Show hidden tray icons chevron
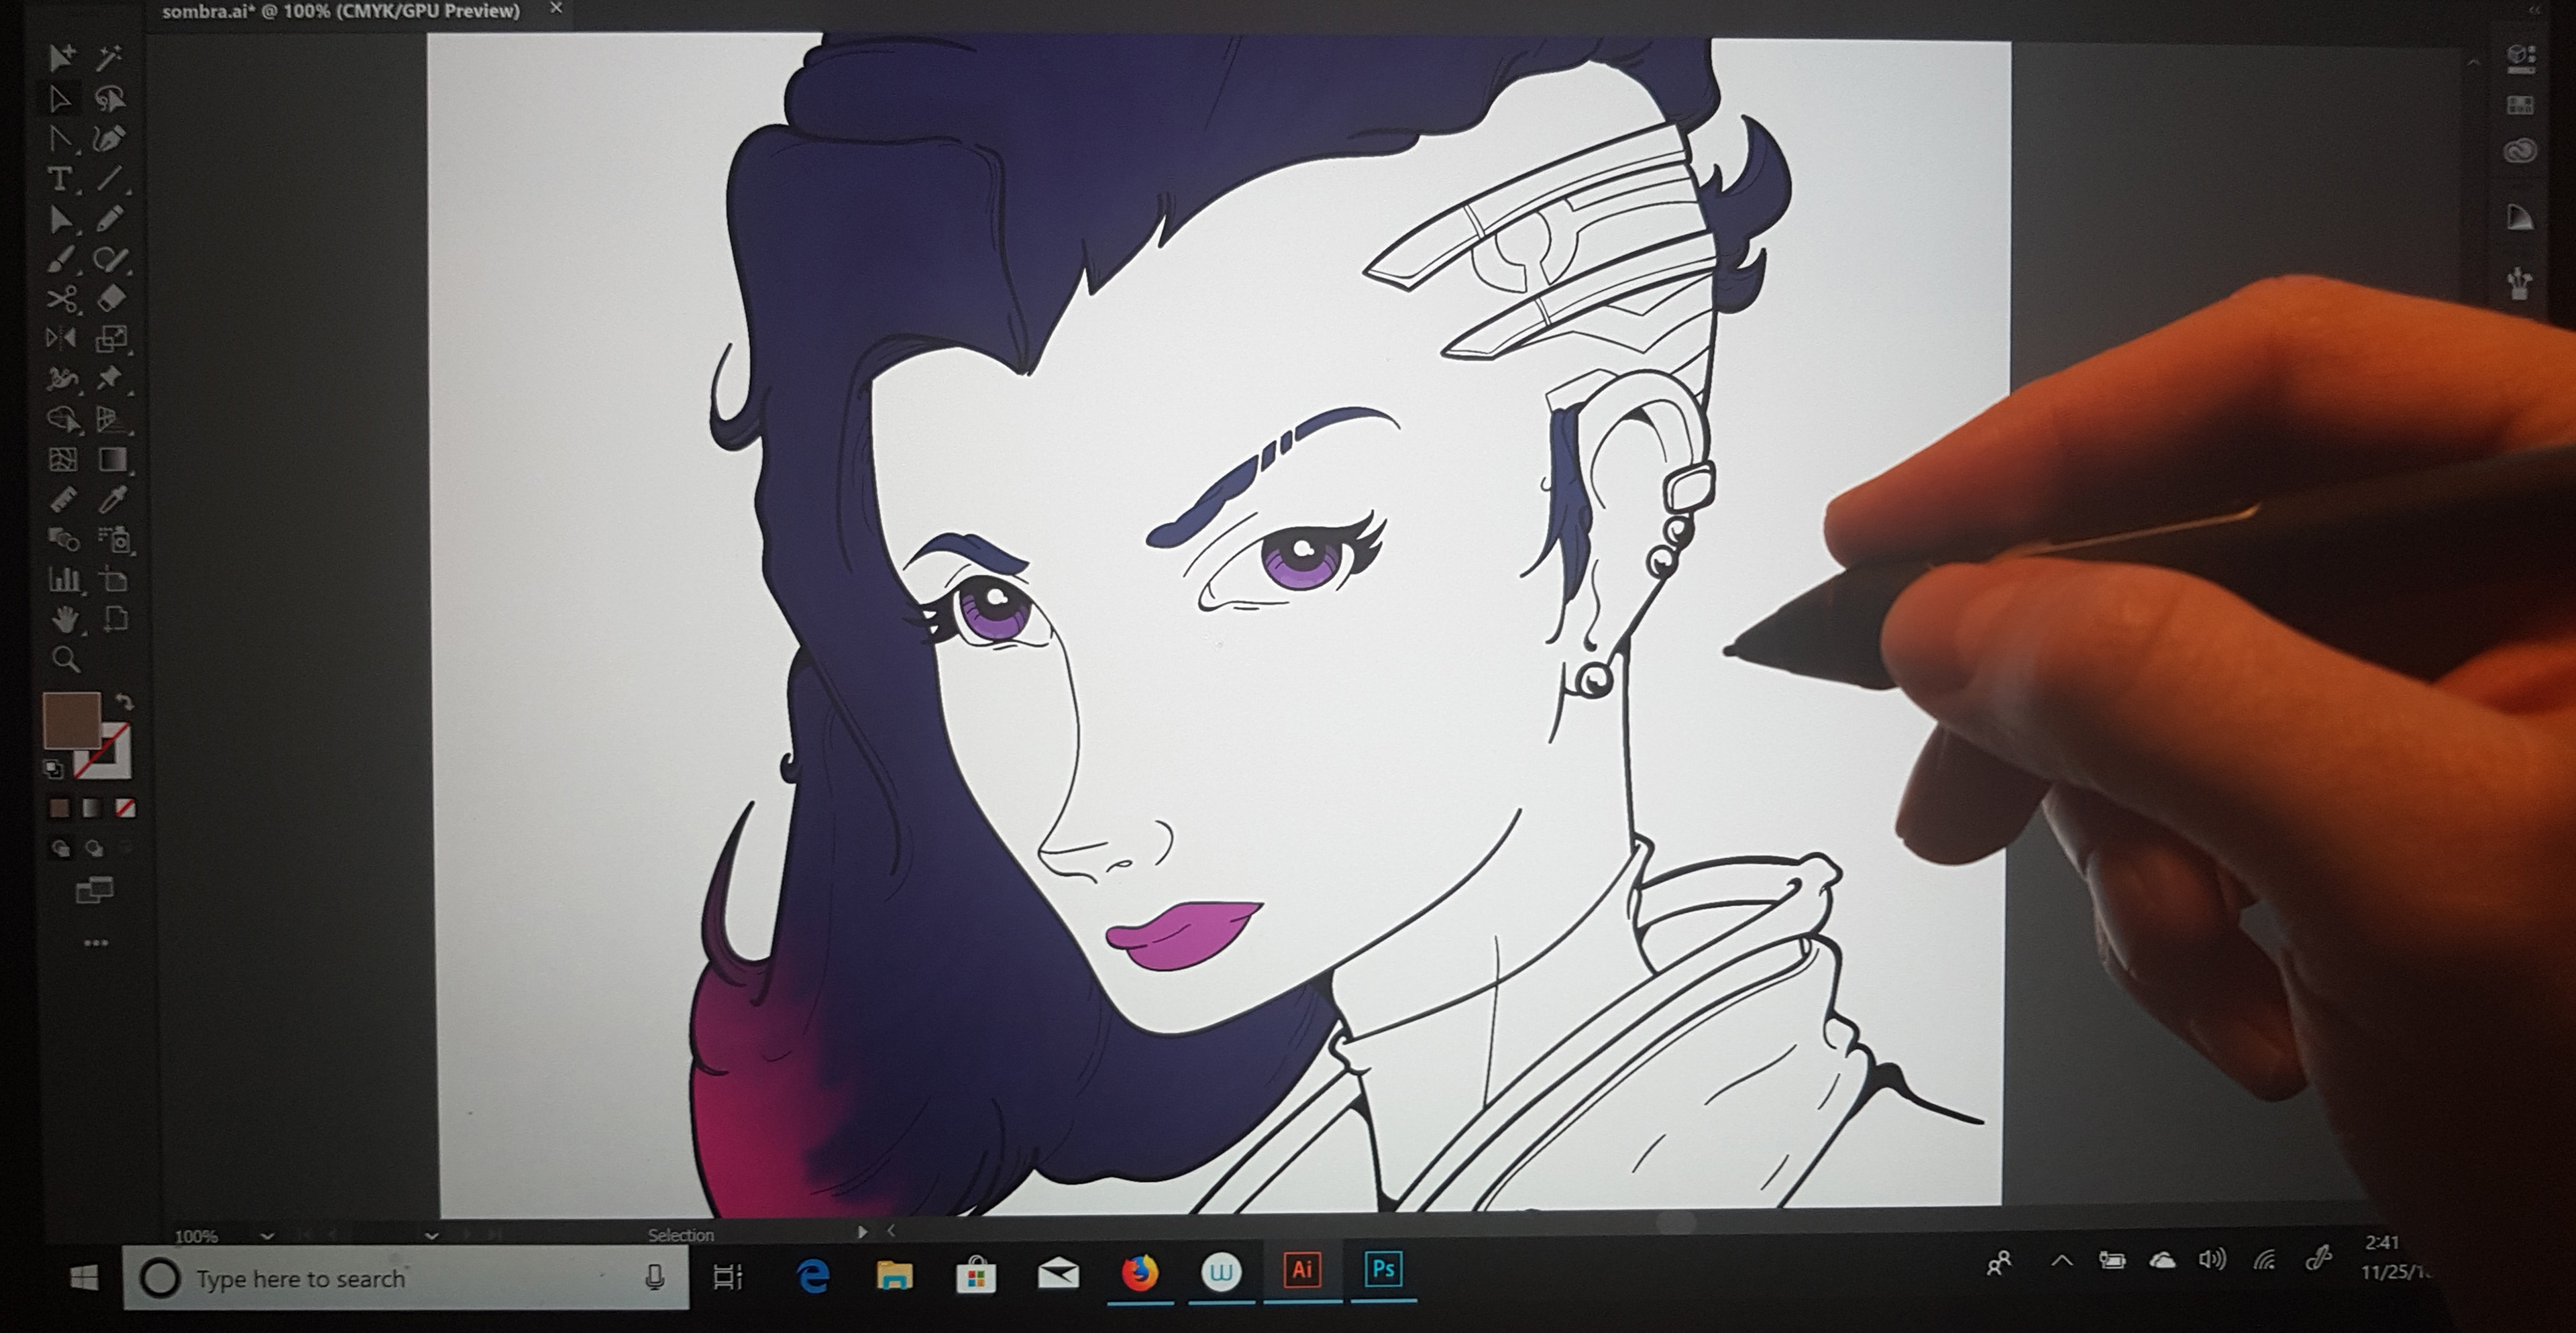 tap(2061, 1261)
